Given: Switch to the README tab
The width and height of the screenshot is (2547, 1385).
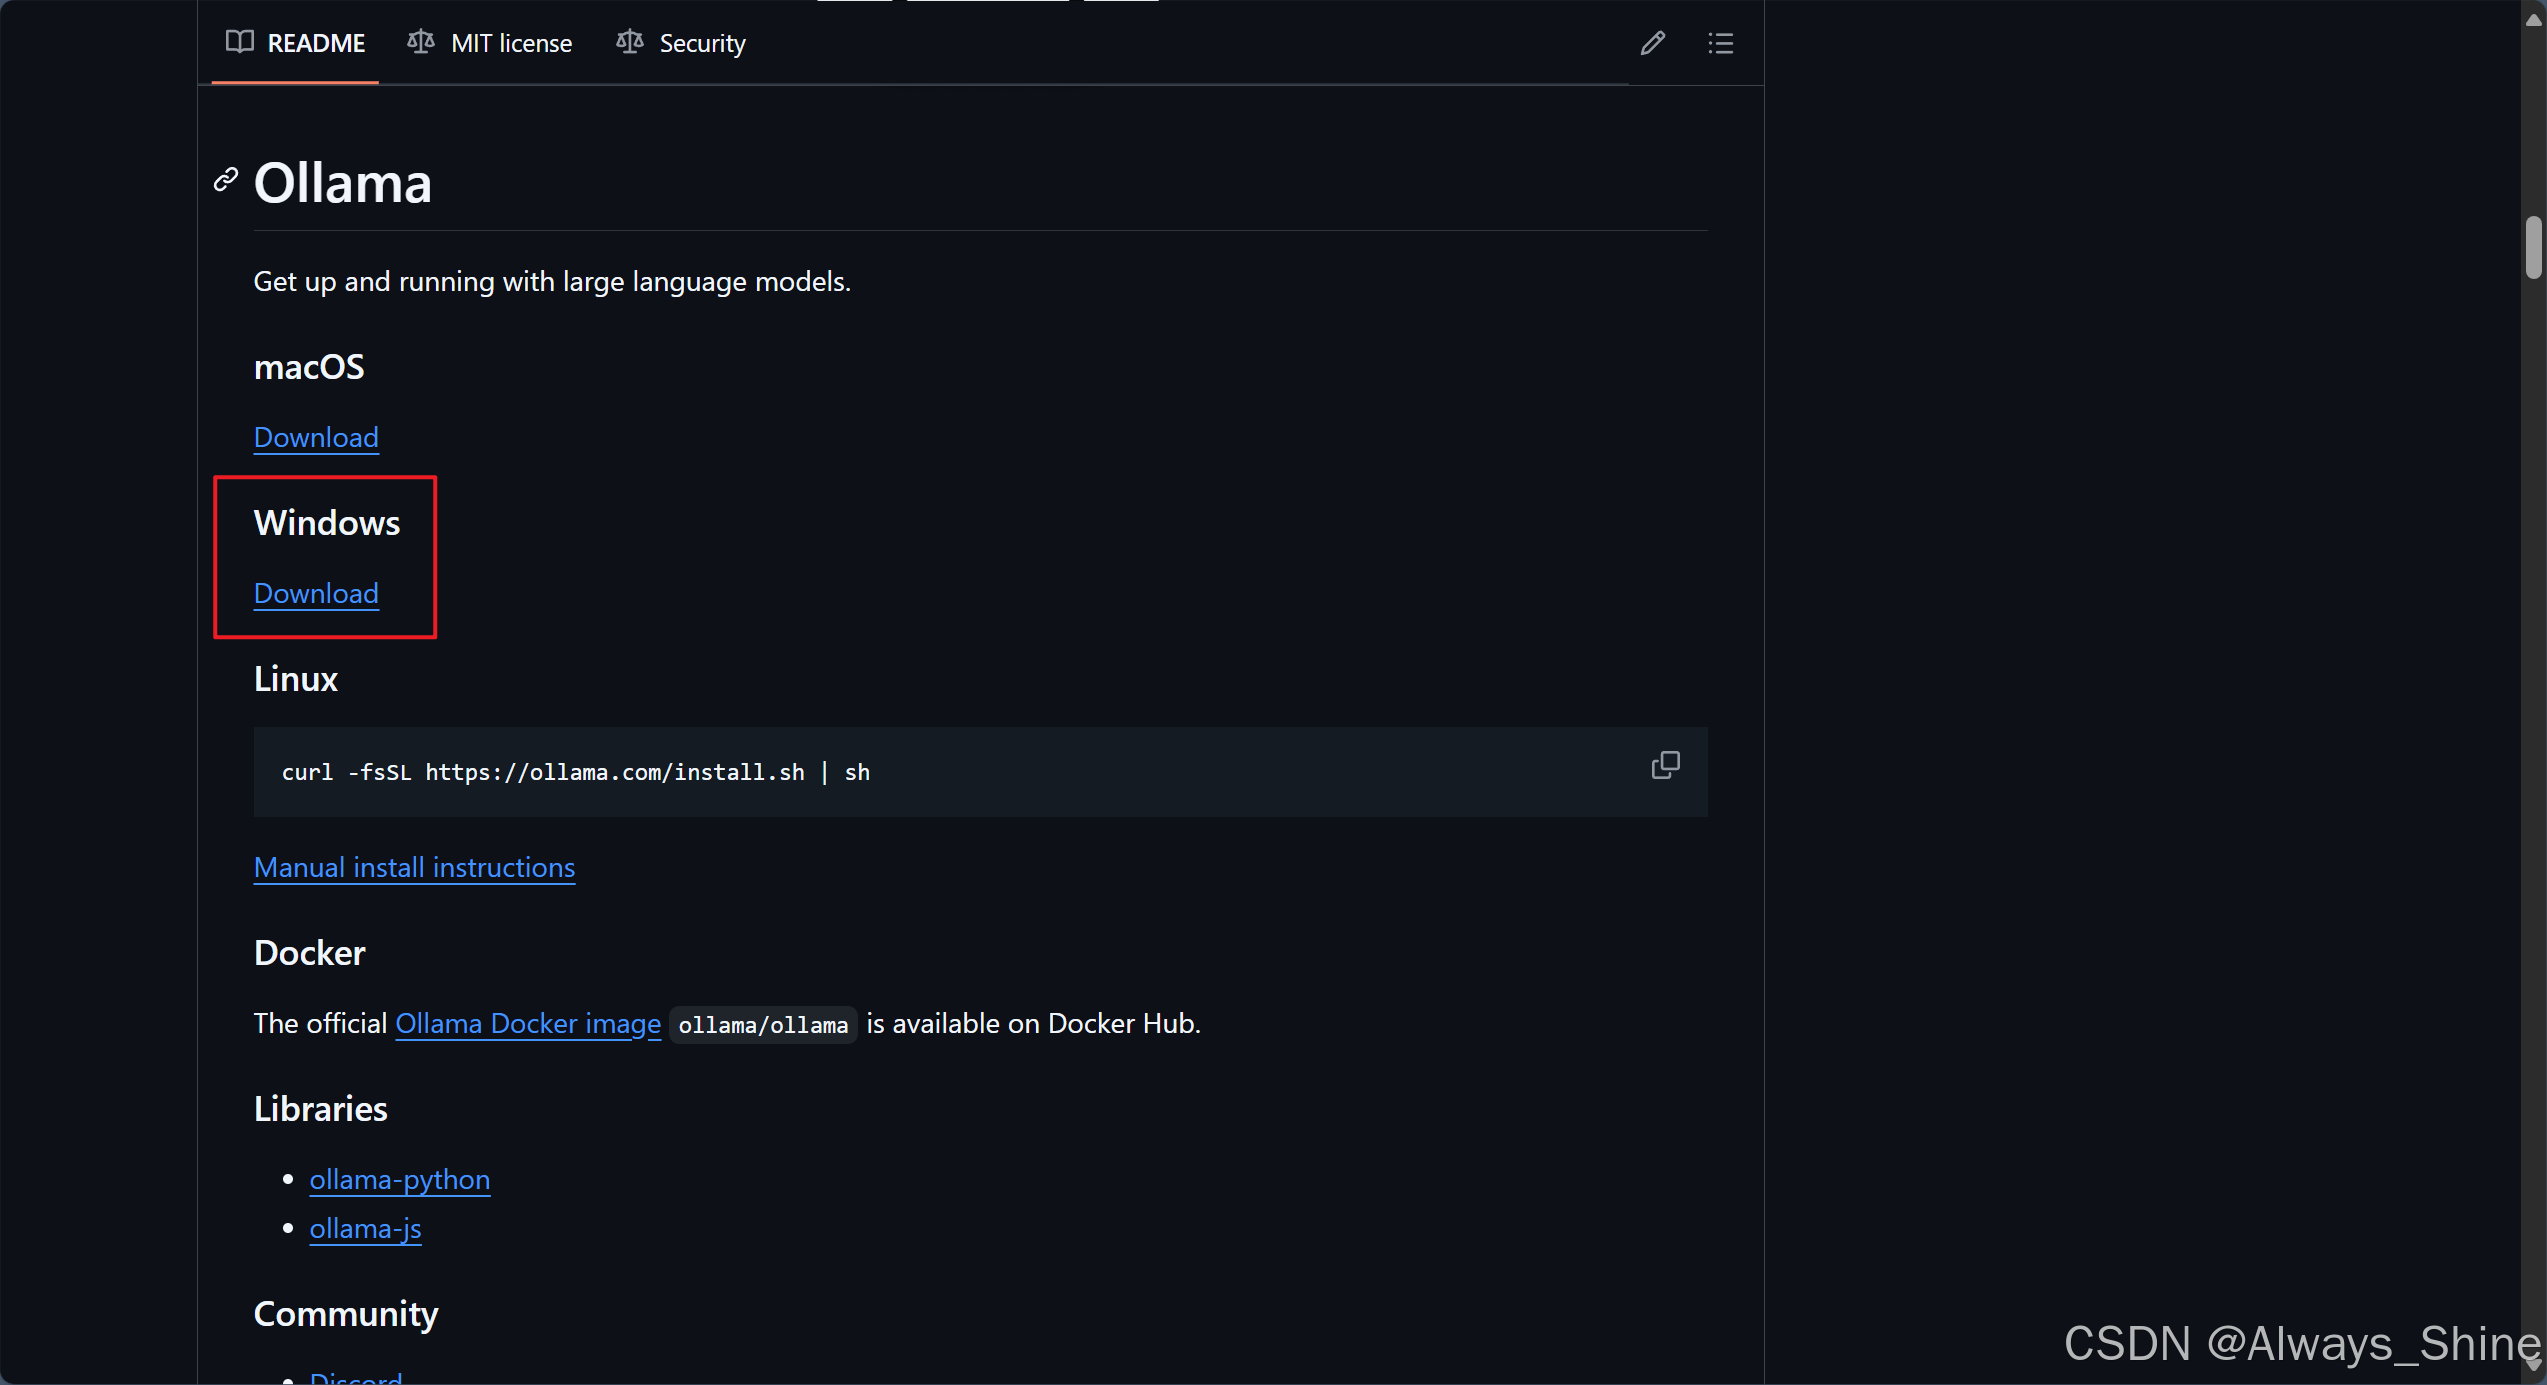Looking at the screenshot, I should pos(315,43).
